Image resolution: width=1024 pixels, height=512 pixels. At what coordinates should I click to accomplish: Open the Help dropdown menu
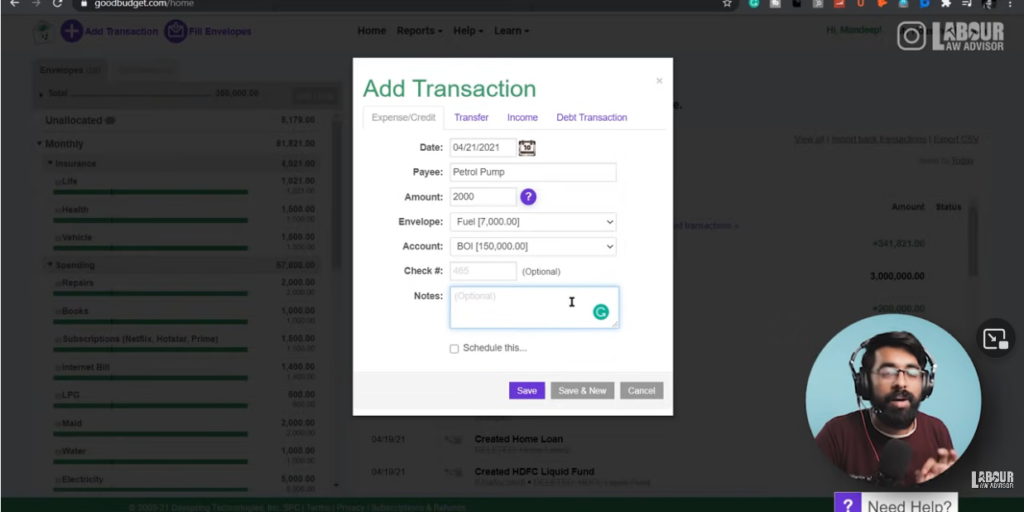click(468, 31)
